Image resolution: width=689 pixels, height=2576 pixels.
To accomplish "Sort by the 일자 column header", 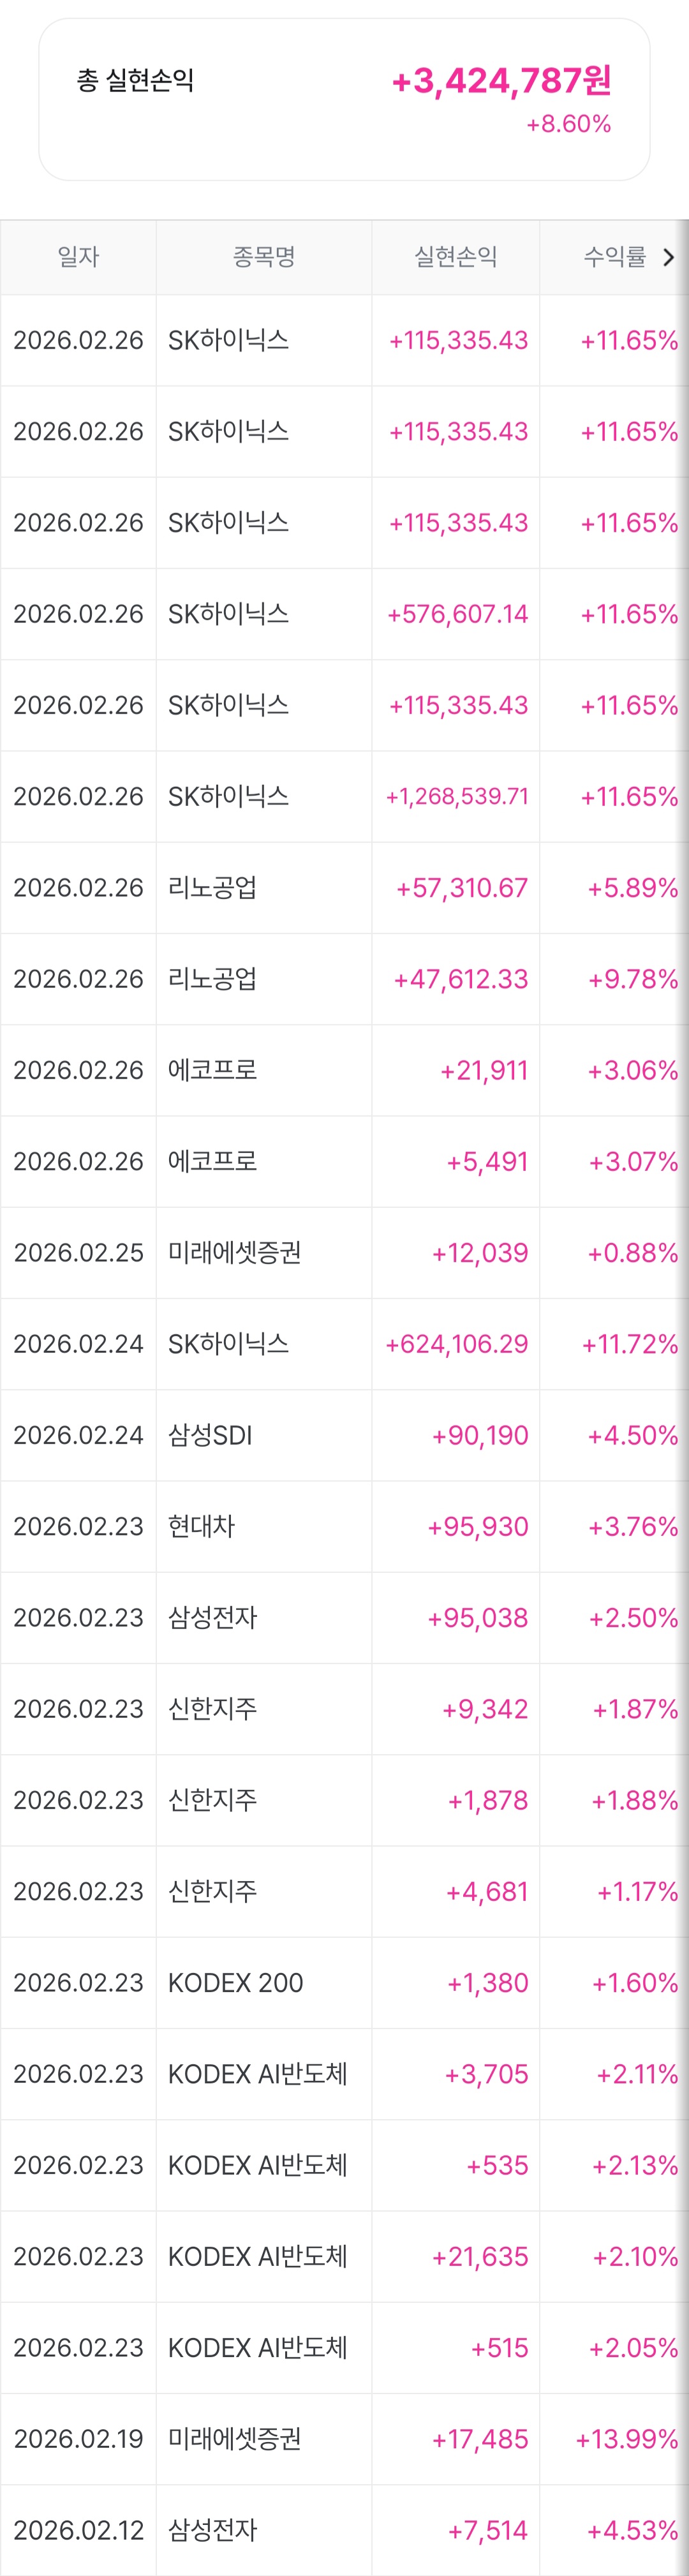I will pyautogui.click(x=78, y=258).
